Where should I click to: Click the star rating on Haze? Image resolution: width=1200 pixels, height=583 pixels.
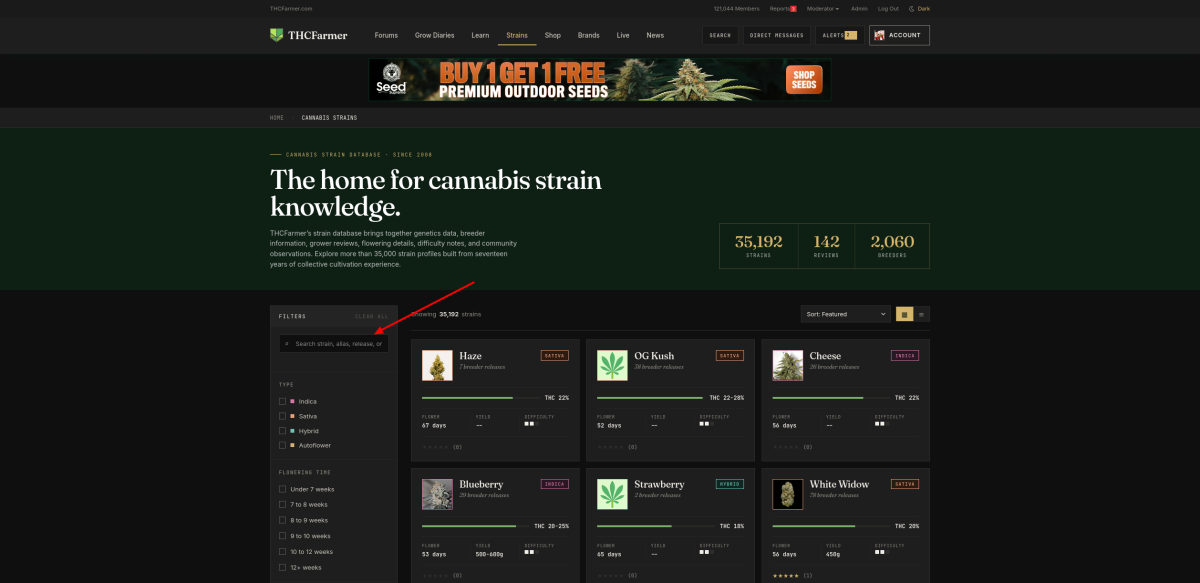[436, 447]
